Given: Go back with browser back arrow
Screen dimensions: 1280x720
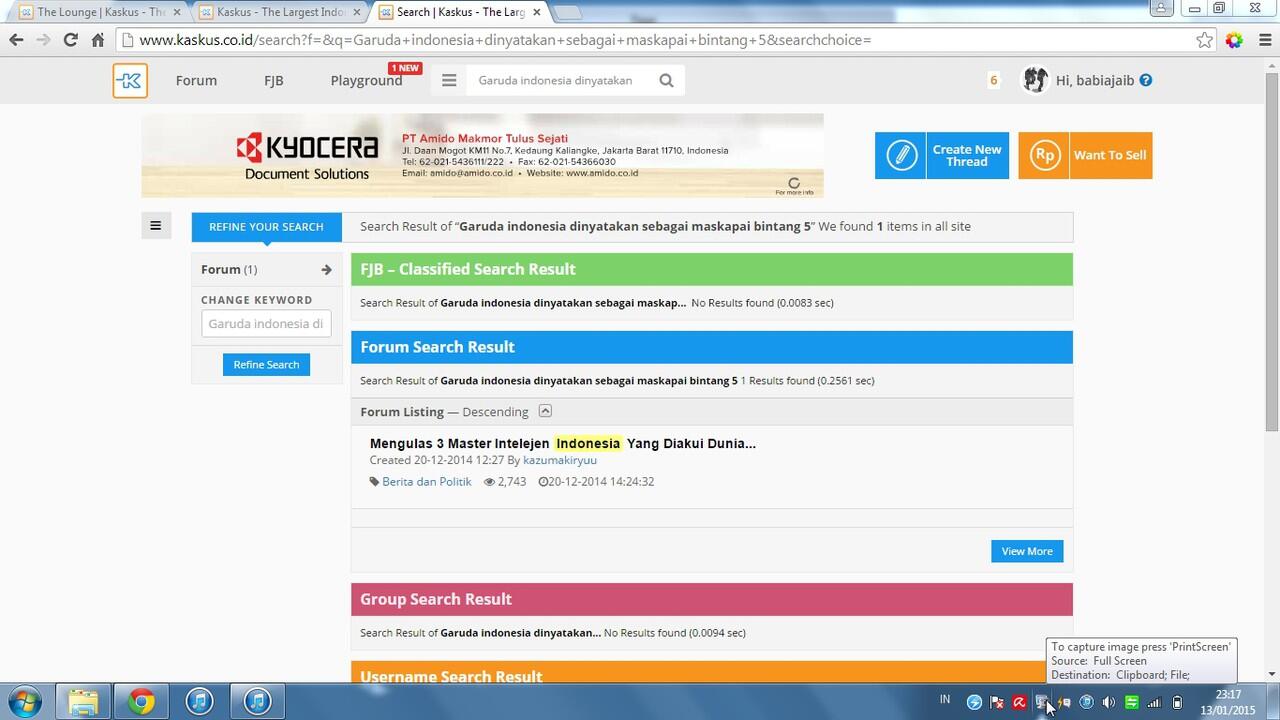Looking at the screenshot, I should pos(16,40).
